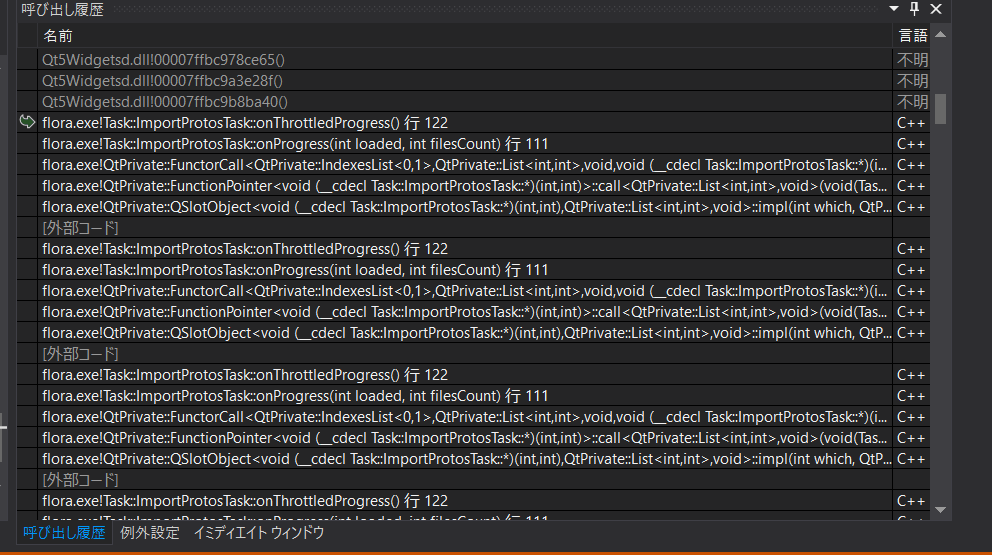Open the 呼び出し履歴 window options dropdown arrow
Screen dimensions: 992x555
click(894, 10)
